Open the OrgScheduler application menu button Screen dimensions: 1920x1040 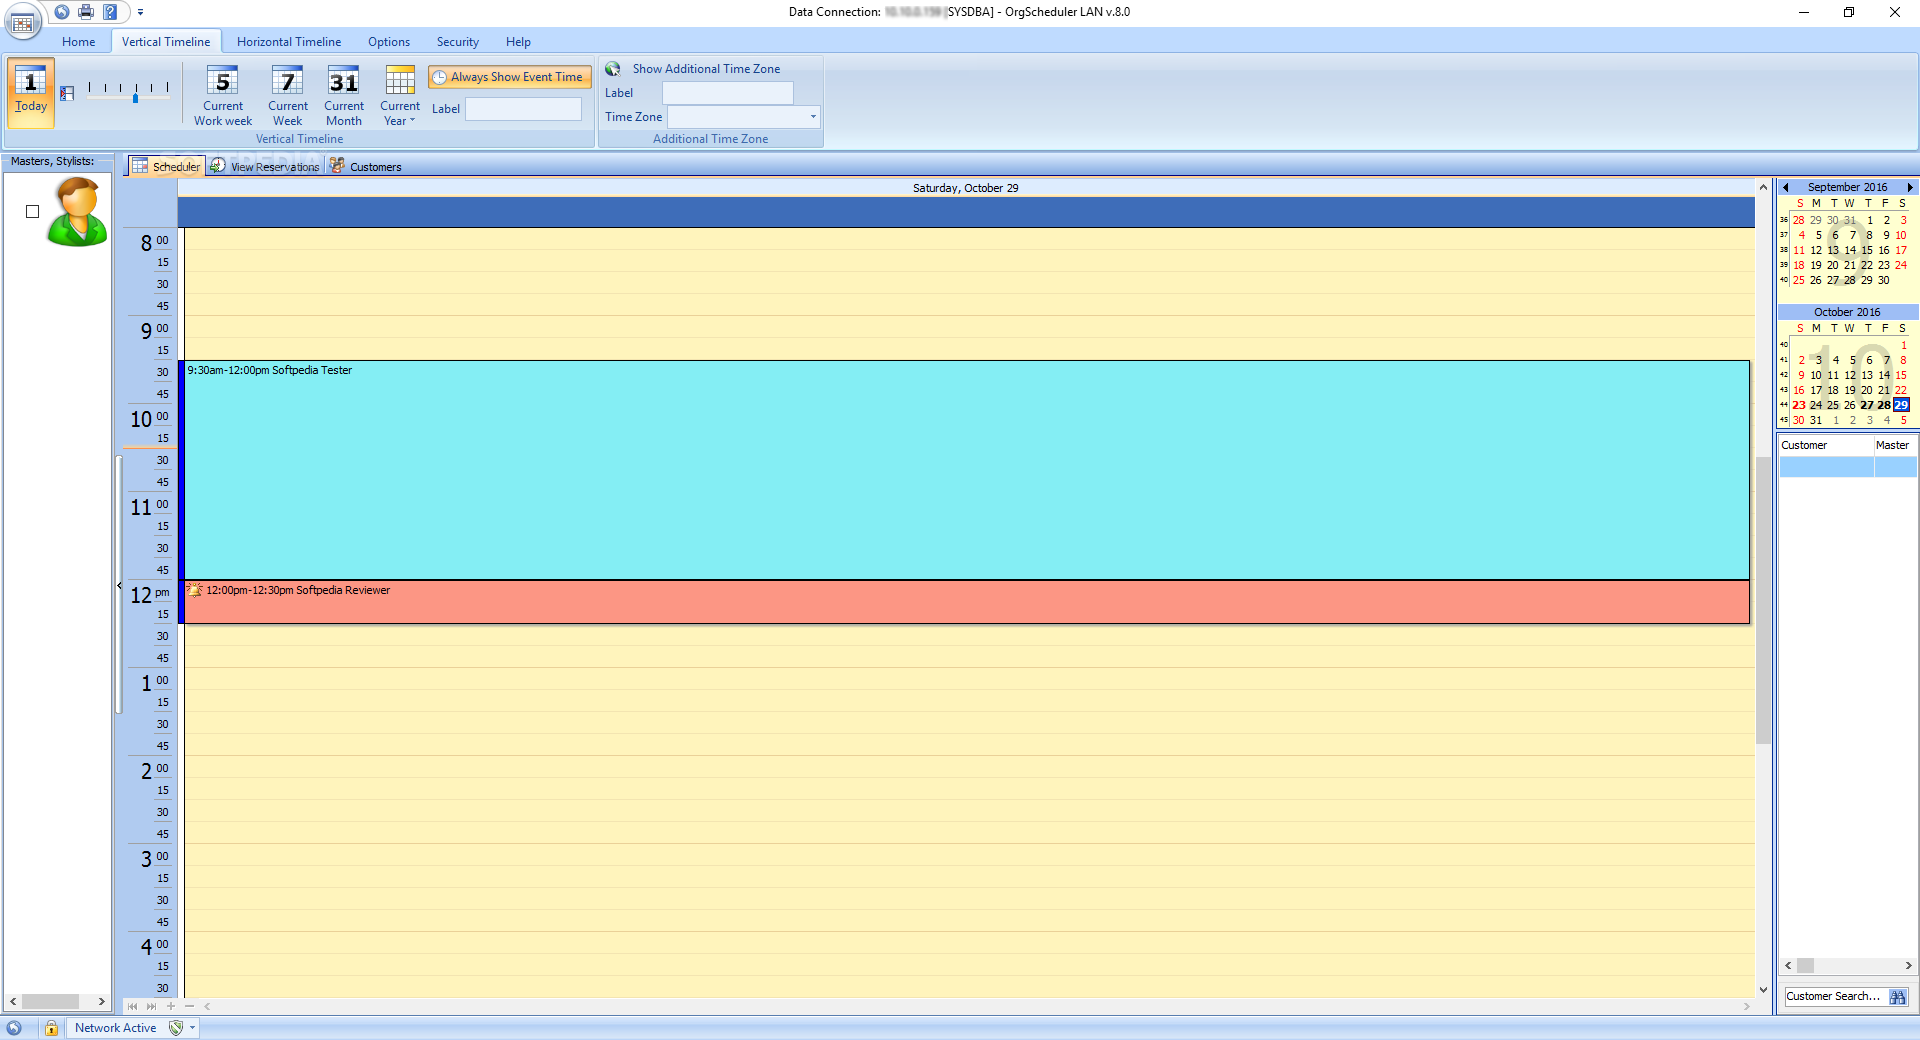[x=23, y=21]
